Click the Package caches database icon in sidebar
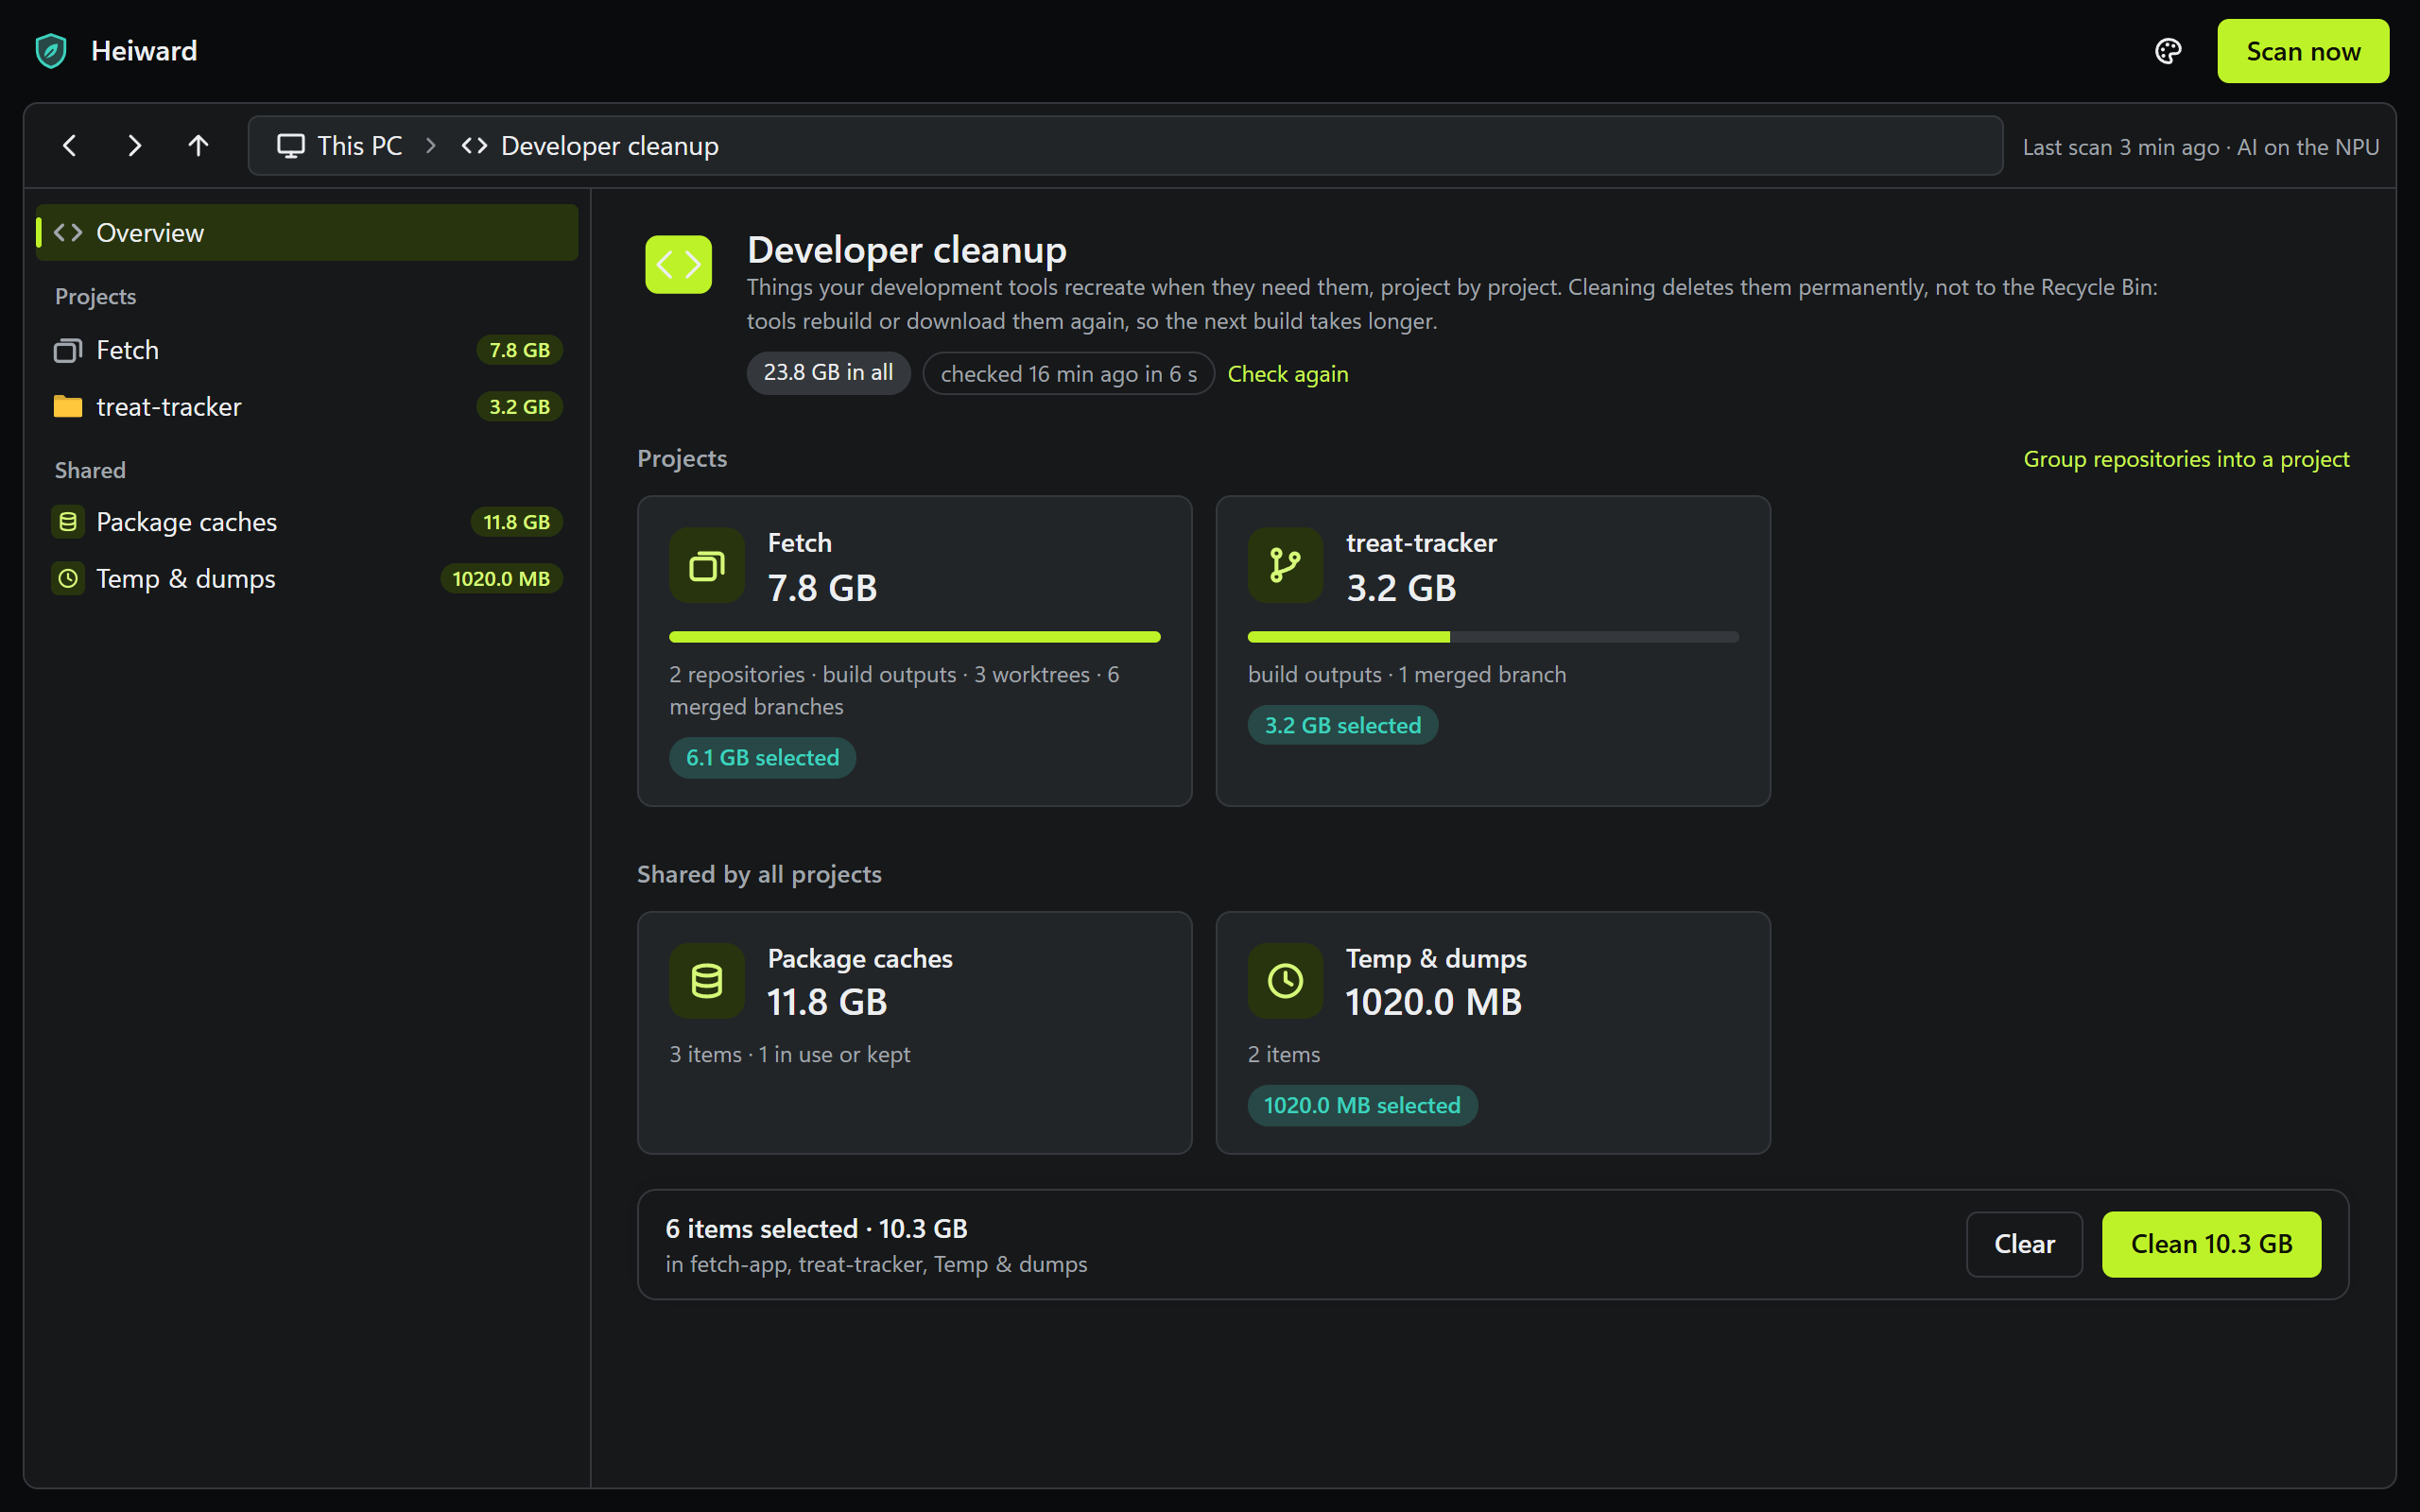Viewport: 2420px width, 1512px height. coord(68,522)
